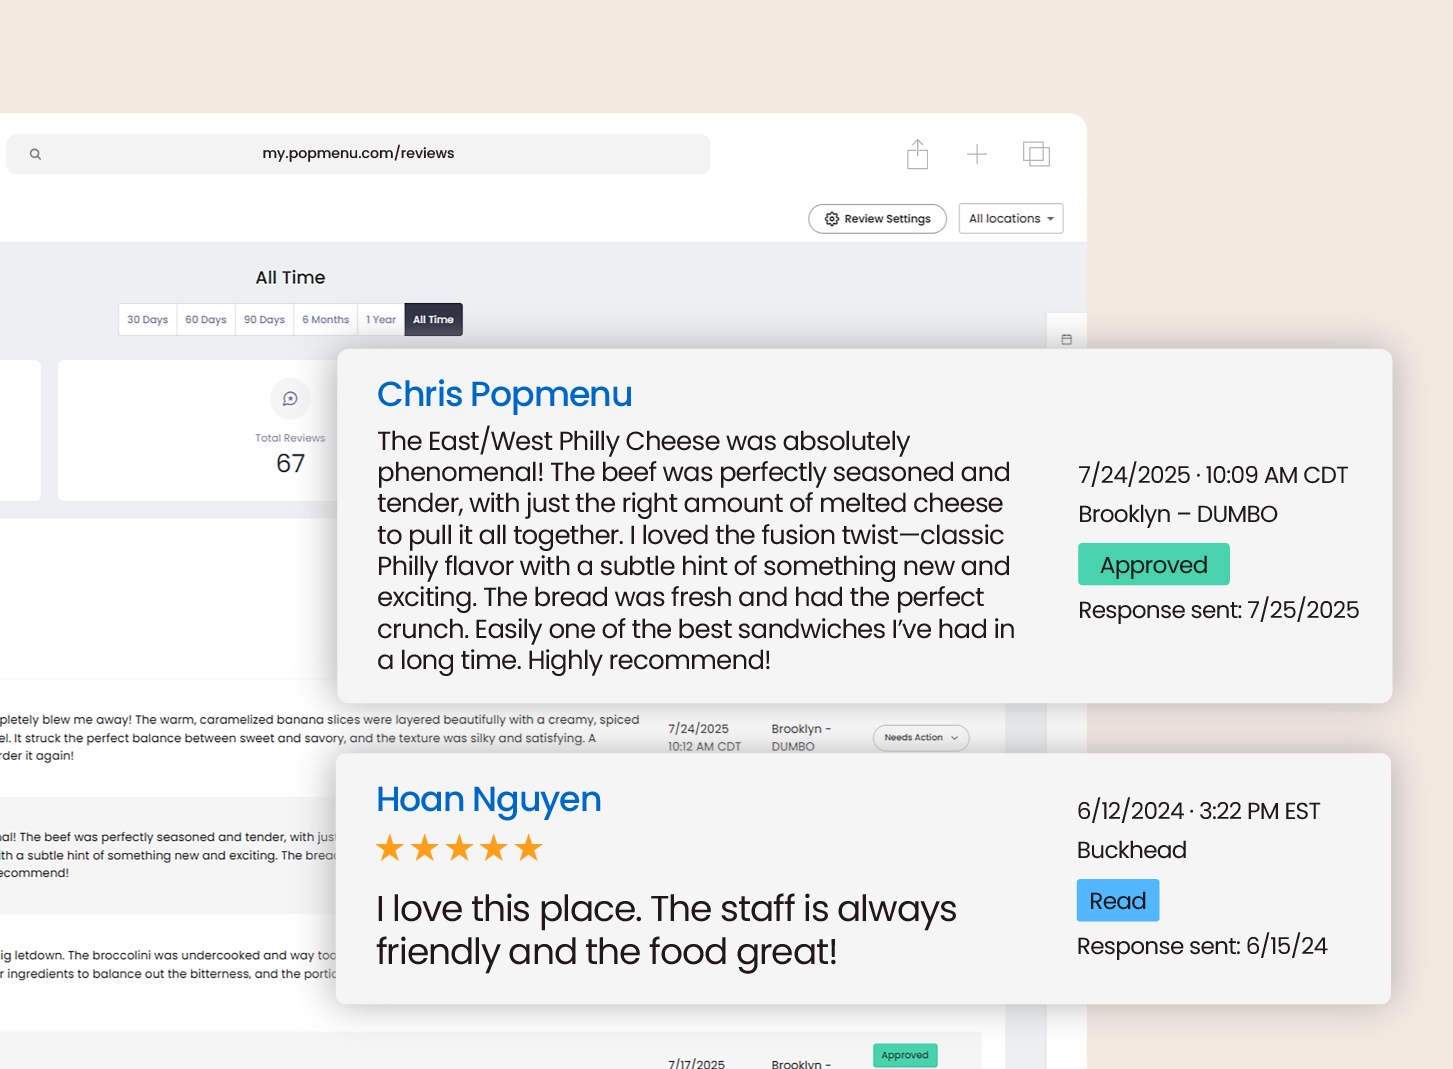Image resolution: width=1453 pixels, height=1069 pixels.
Task: Open a new tab with plus icon
Action: pos(977,154)
